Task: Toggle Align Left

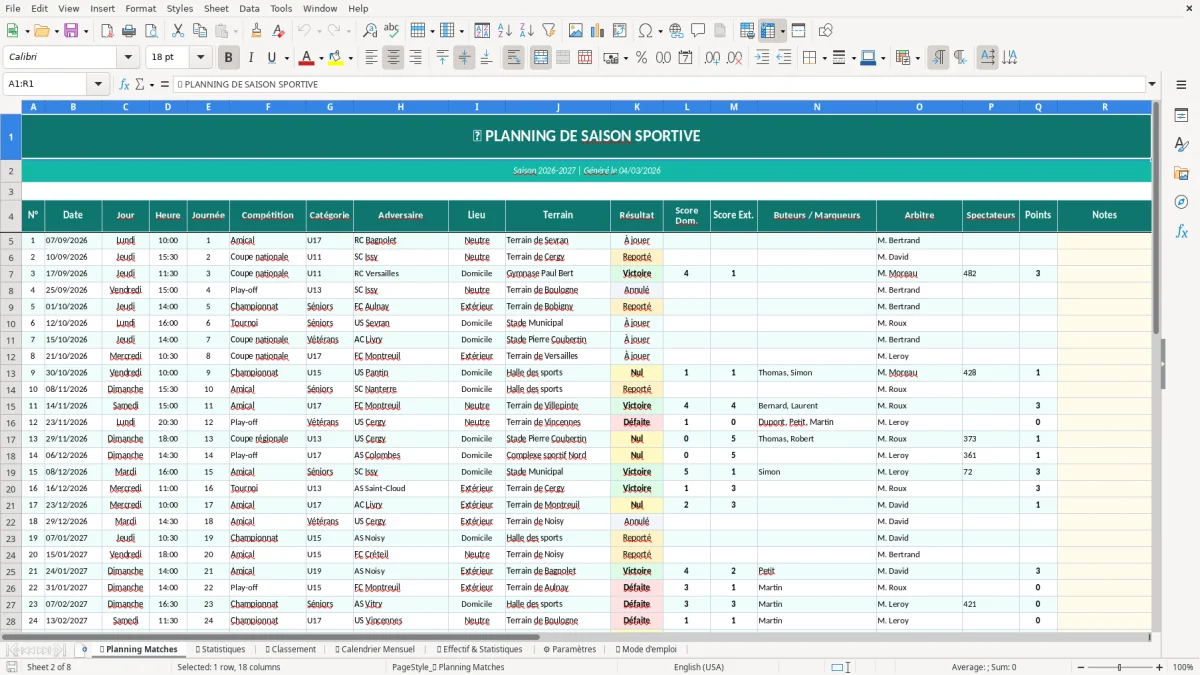Action: (x=371, y=58)
